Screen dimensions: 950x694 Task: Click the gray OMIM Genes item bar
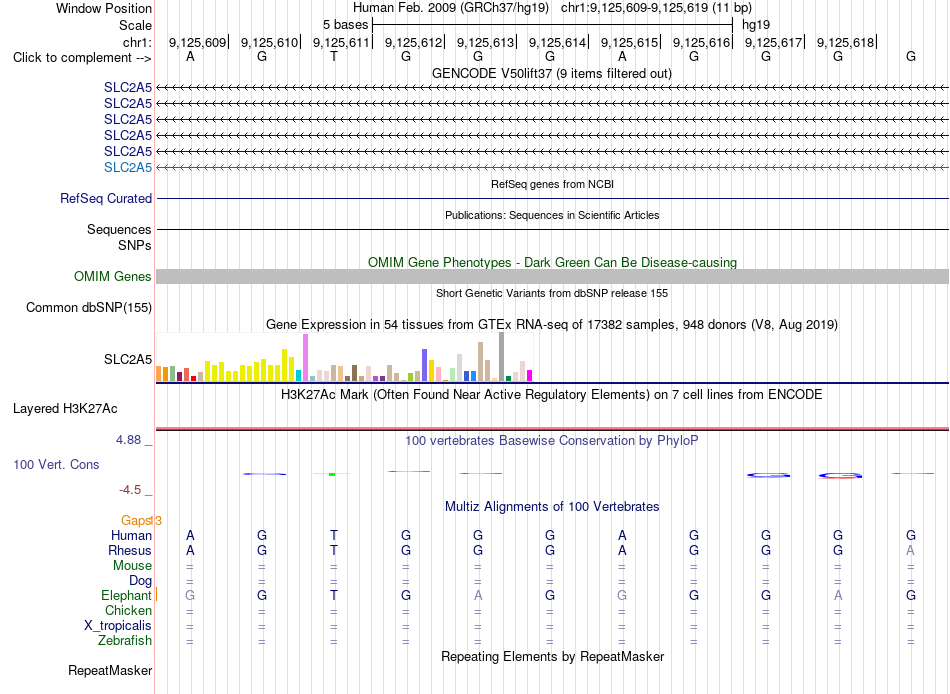552,276
